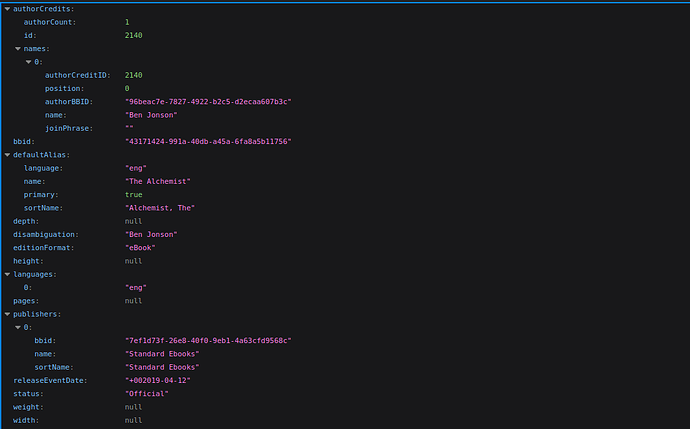Click the primary value true
Screen dimensions: 690x429
[134, 195]
